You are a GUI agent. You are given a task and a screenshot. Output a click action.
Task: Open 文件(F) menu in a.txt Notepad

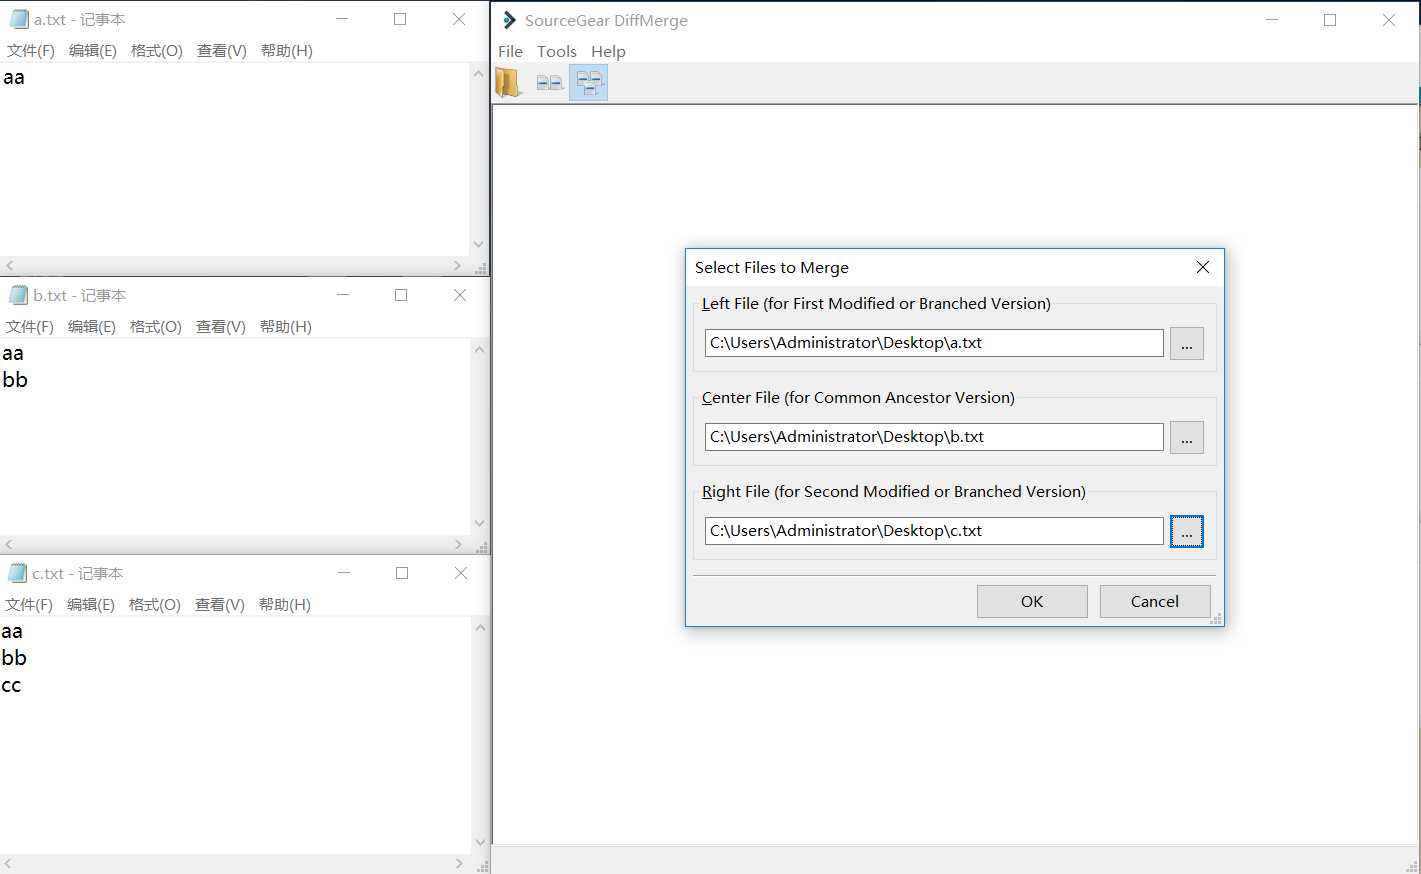pyautogui.click(x=31, y=50)
